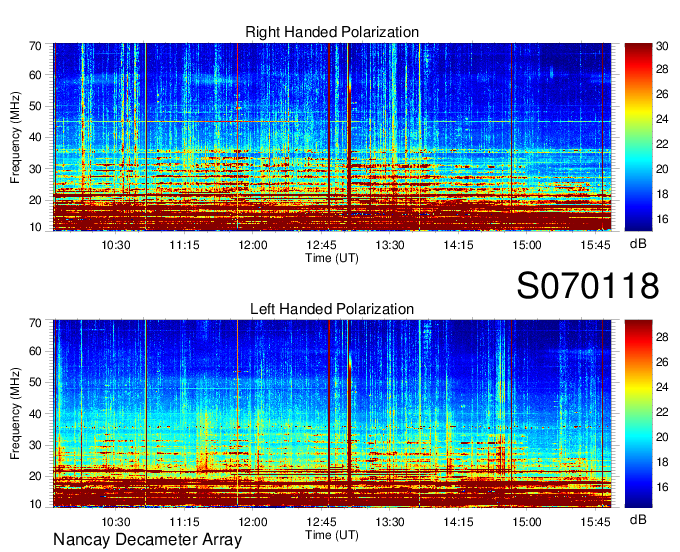The width and height of the screenshot is (680, 552).
Task: Click the S070118 identifier label
Action: tap(588, 286)
